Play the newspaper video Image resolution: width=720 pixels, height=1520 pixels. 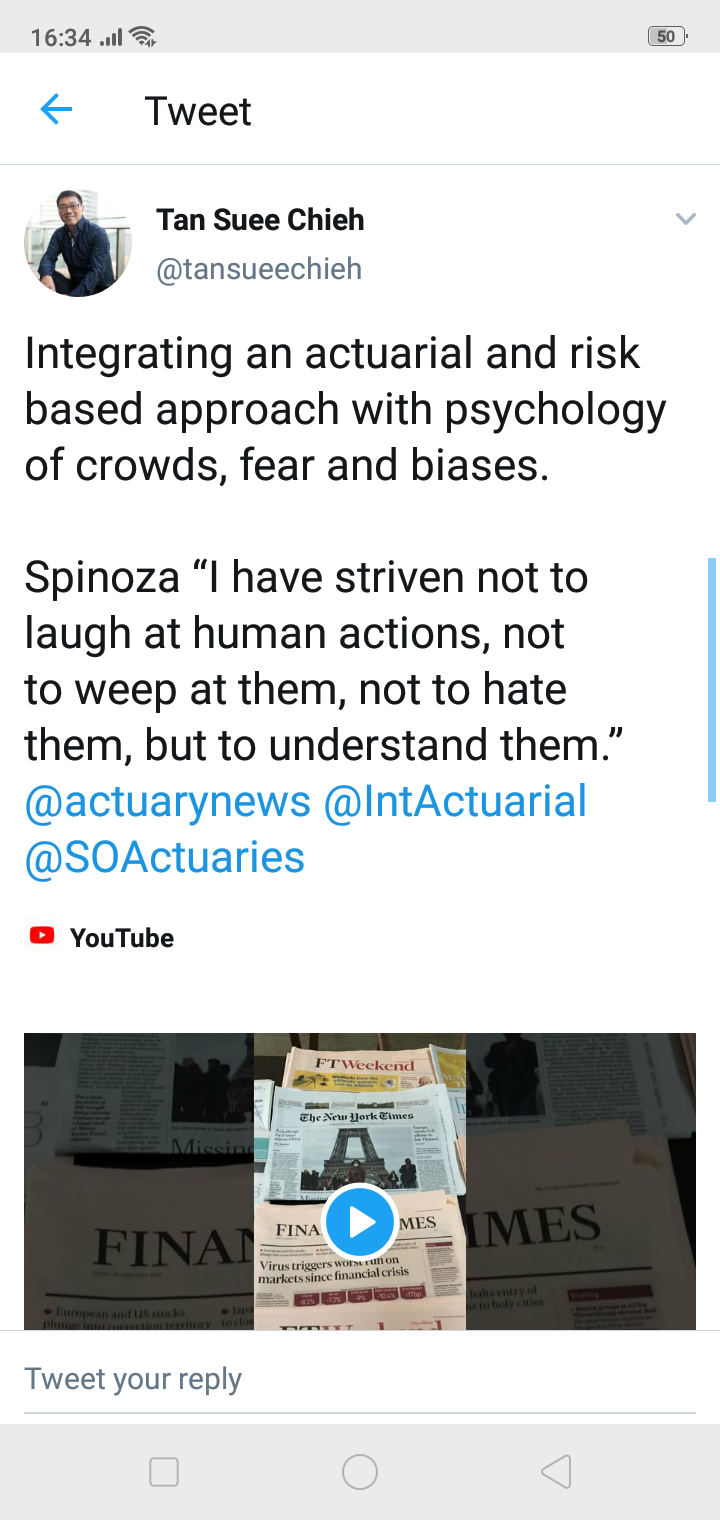(x=360, y=1221)
